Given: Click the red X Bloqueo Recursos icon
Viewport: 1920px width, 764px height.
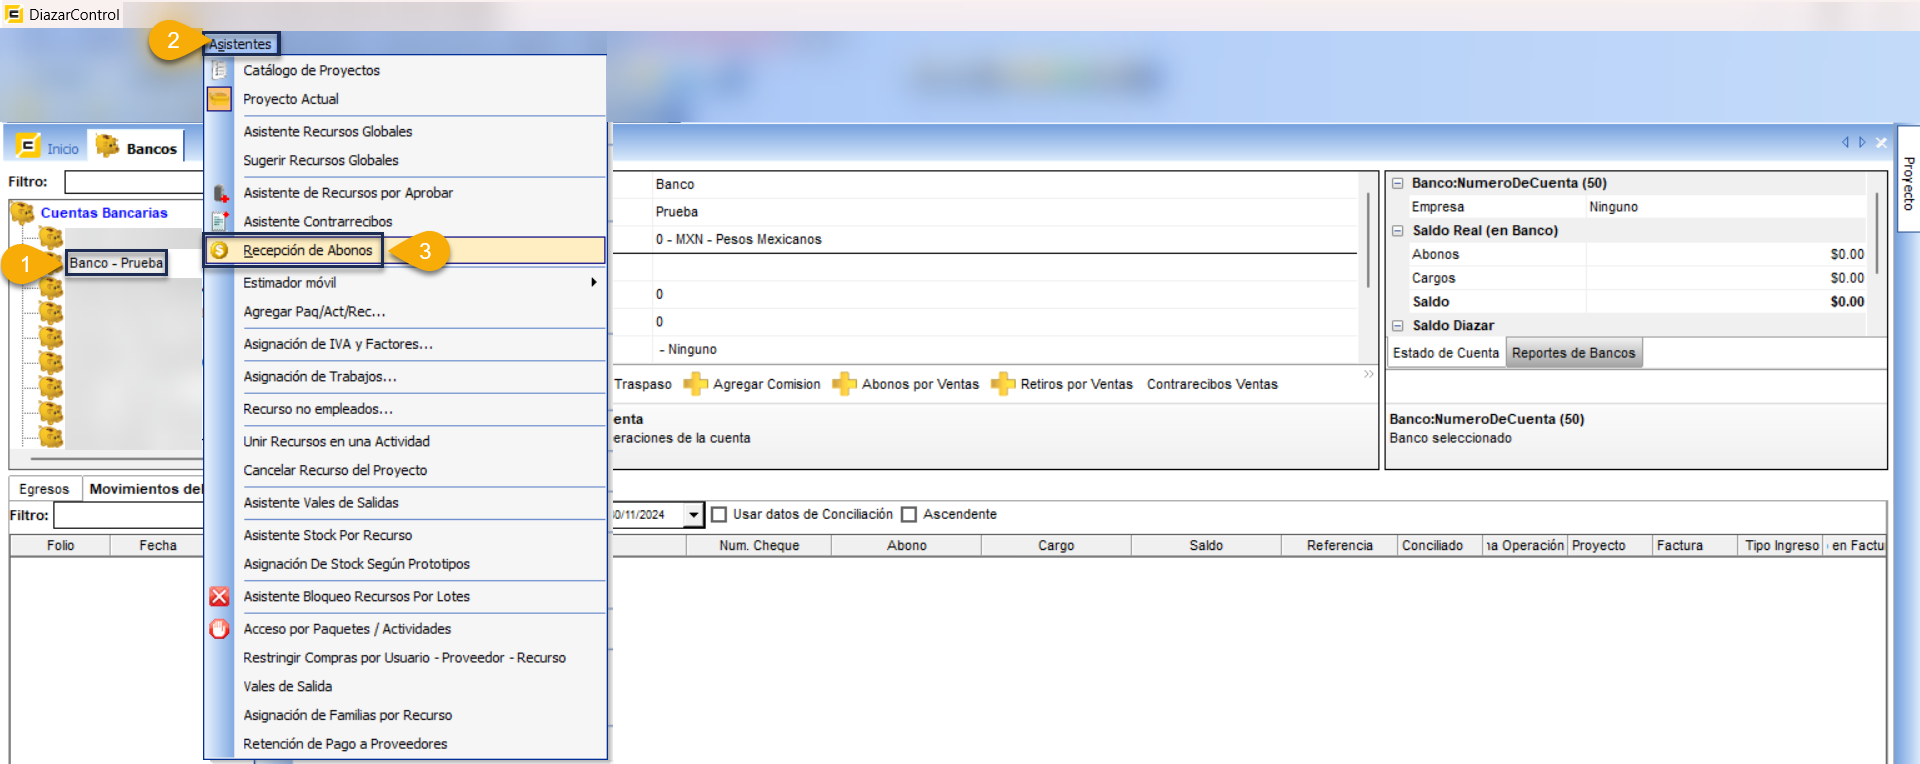Looking at the screenshot, I should click(219, 597).
